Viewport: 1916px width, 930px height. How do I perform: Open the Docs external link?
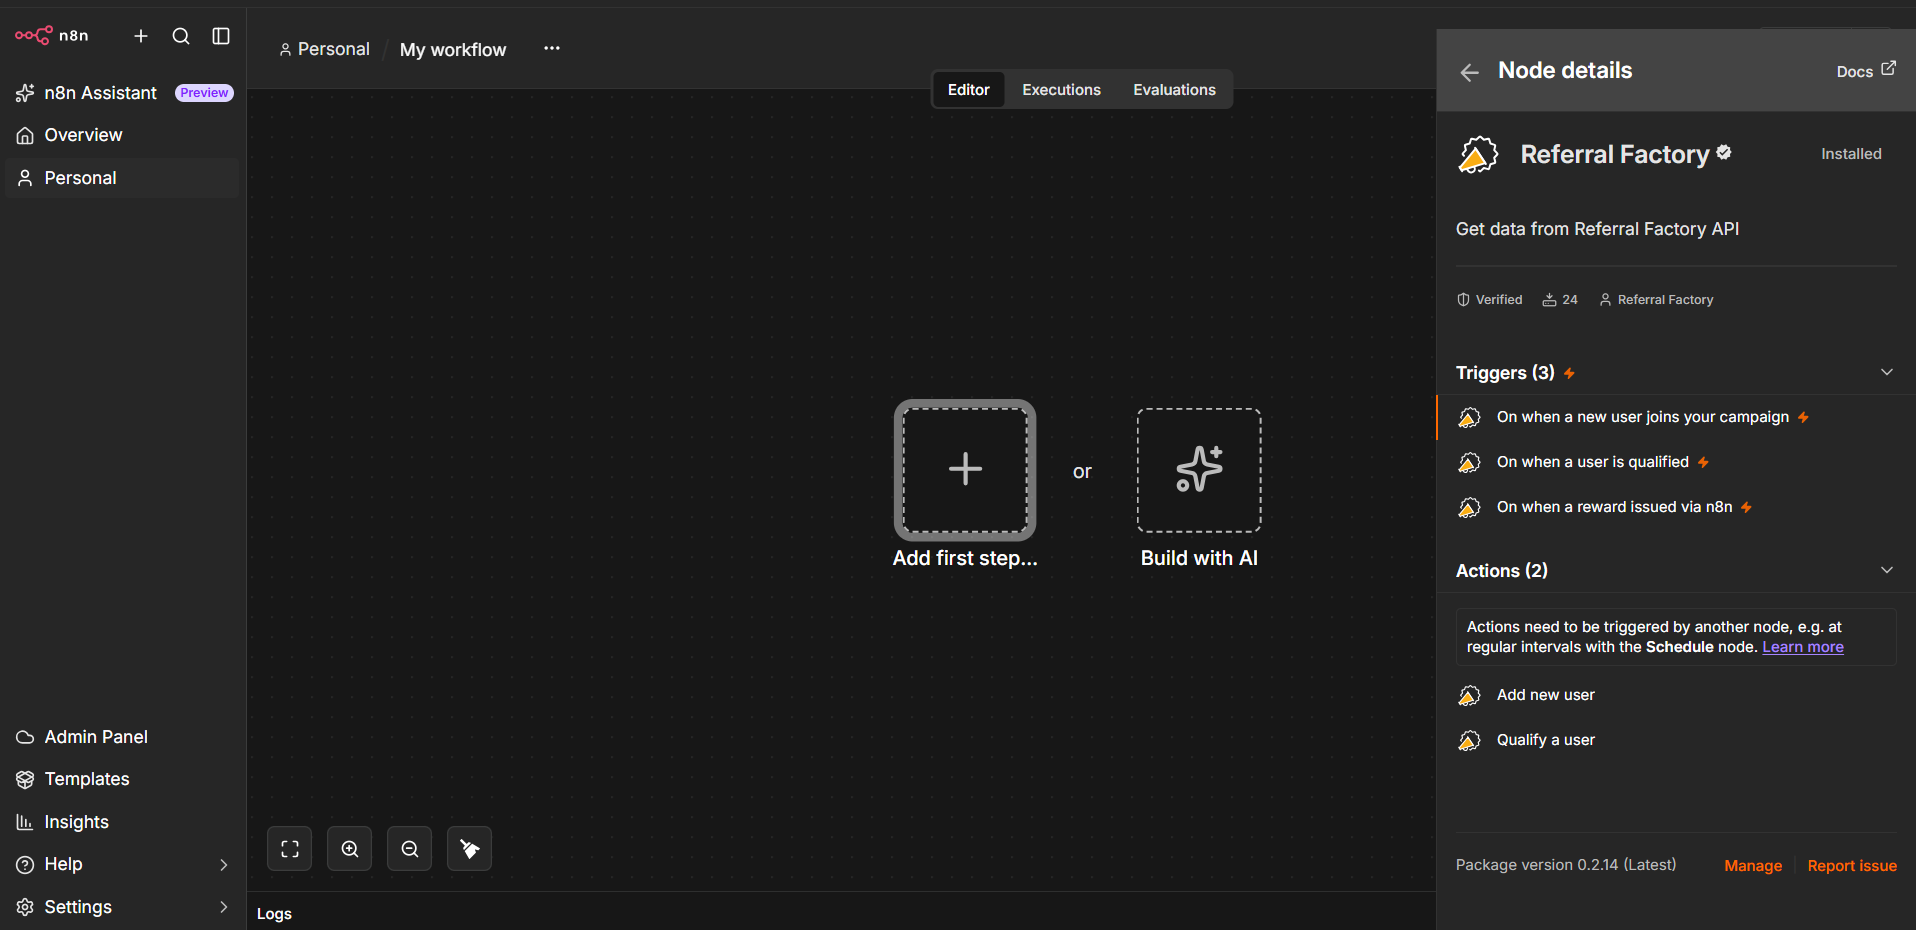(1866, 71)
